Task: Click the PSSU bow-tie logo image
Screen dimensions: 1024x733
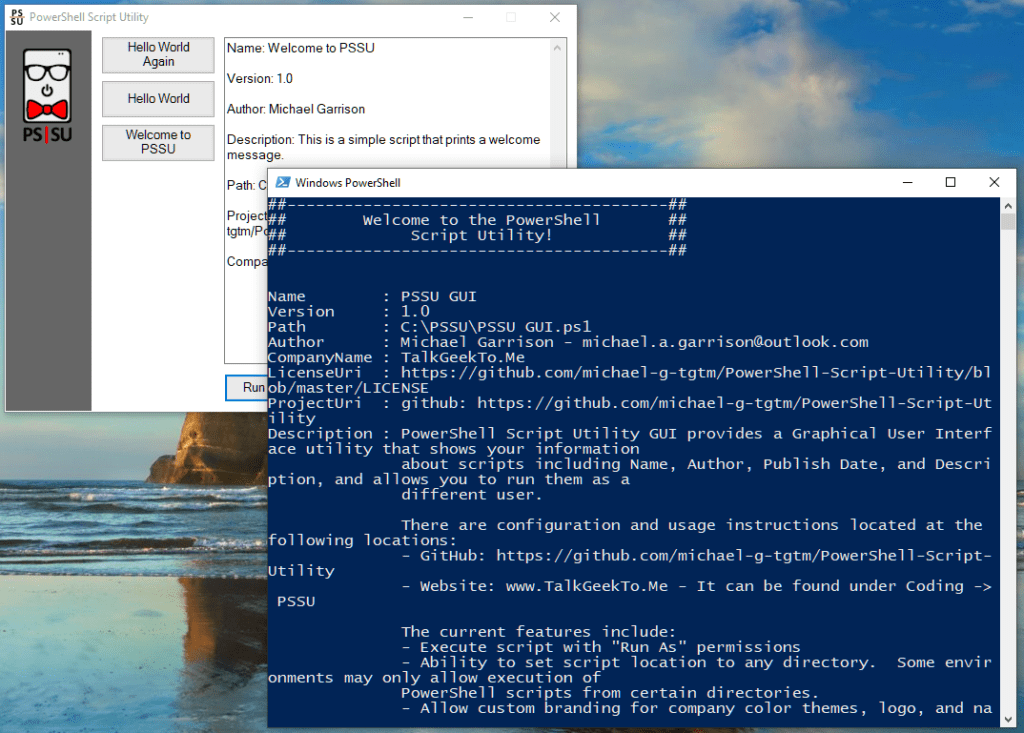Action: [x=48, y=95]
